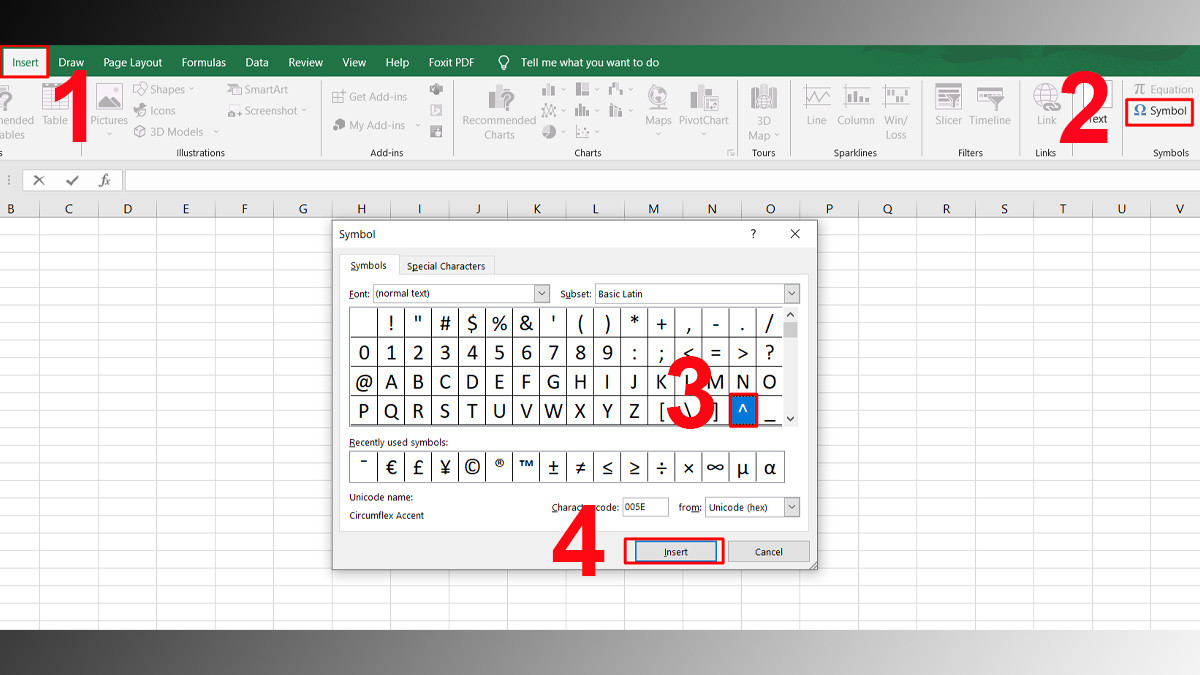Click the Icons button in Illustrations
The width and height of the screenshot is (1200, 675).
pyautogui.click(x=155, y=111)
